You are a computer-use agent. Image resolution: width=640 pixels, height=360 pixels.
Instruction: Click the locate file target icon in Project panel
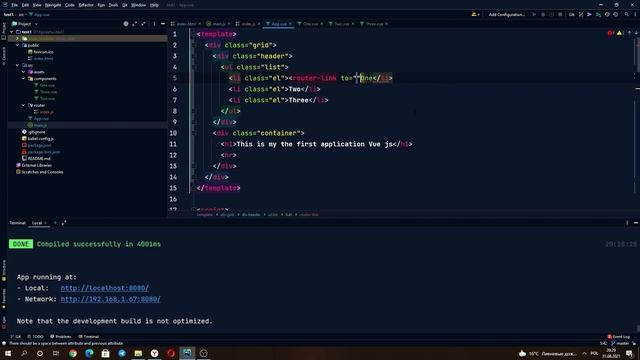pyautogui.click(x=126, y=24)
